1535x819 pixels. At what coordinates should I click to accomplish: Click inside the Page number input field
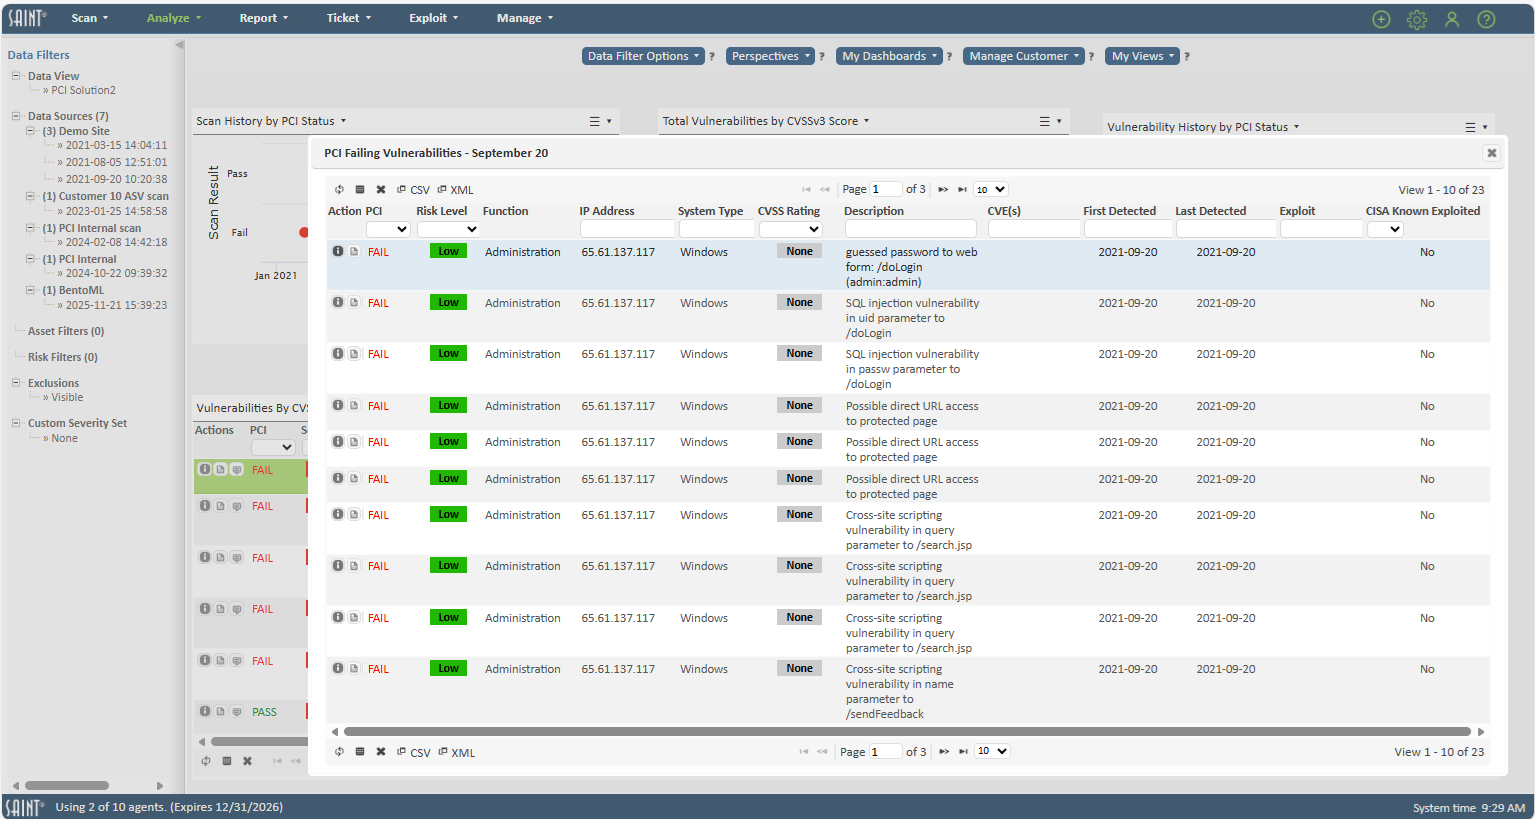point(886,189)
